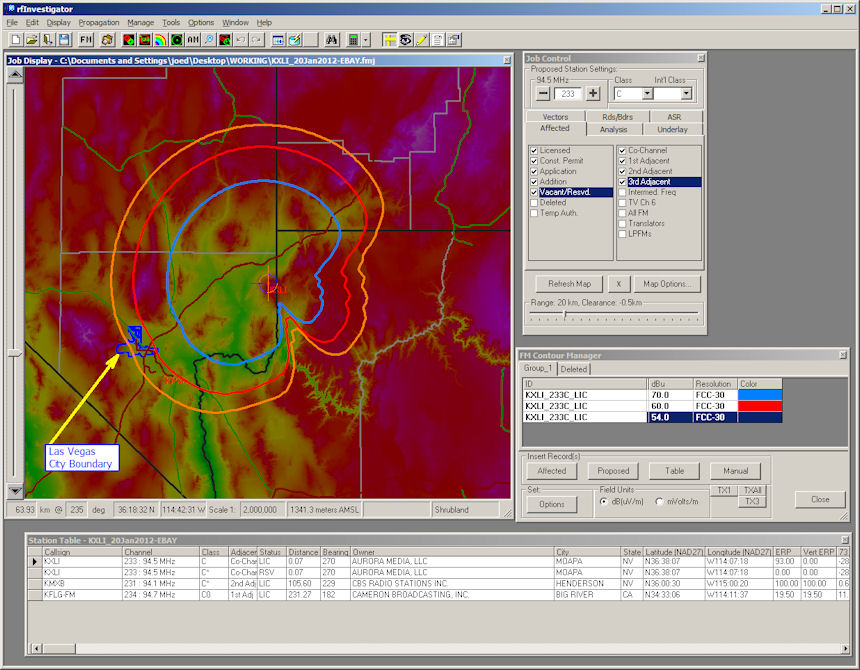
Task: Click the Refresh Map button
Action: click(x=569, y=284)
